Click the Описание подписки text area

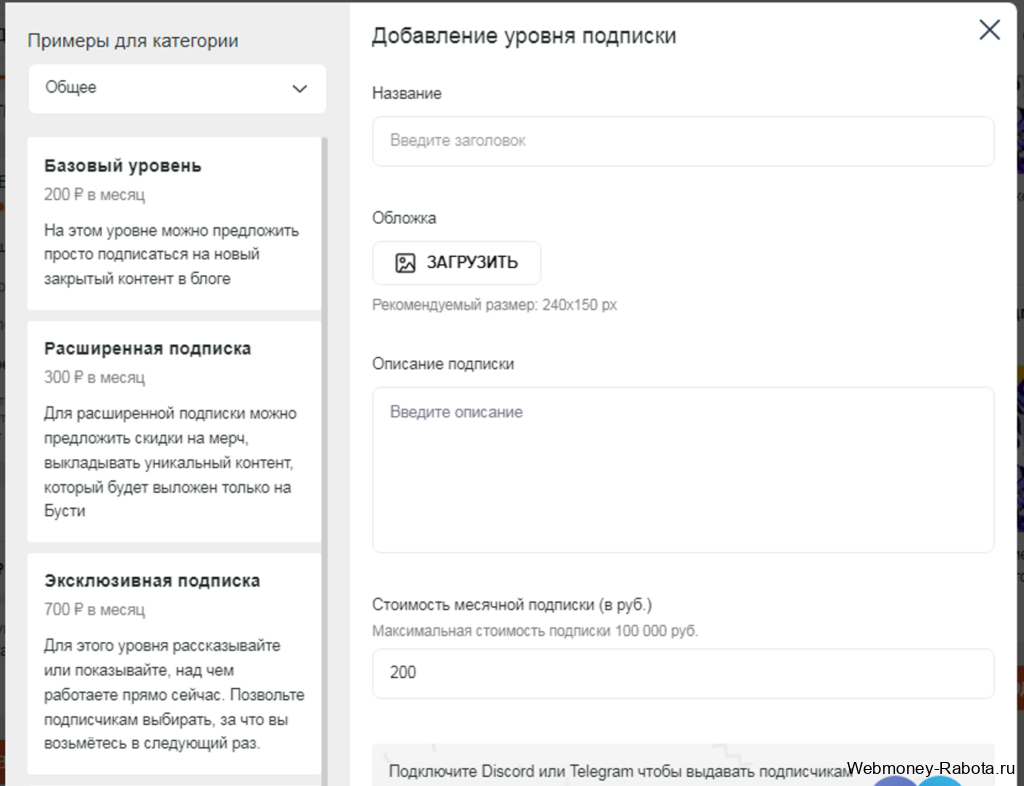[x=683, y=470]
